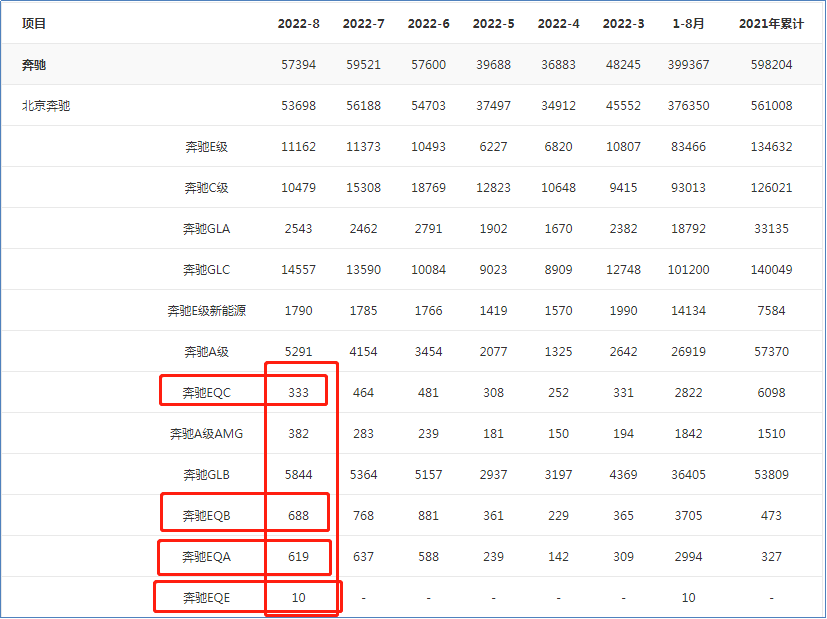Click the 688 cell in 奔驰EQB row
Viewport: 827px width, 619px height.
point(299,516)
